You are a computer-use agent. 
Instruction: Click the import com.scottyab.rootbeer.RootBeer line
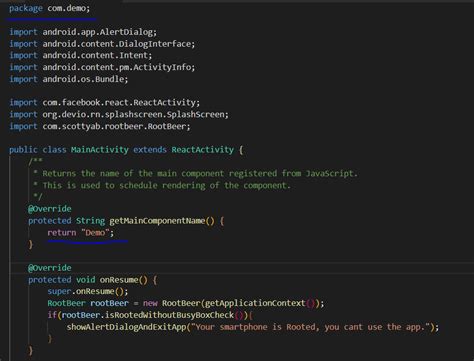[100, 126]
